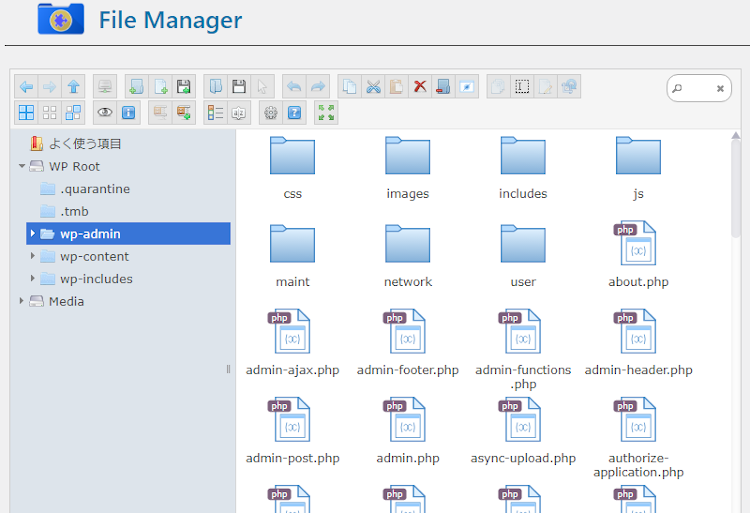
Task: Go to parent folder with up arrow
Action: point(73,87)
